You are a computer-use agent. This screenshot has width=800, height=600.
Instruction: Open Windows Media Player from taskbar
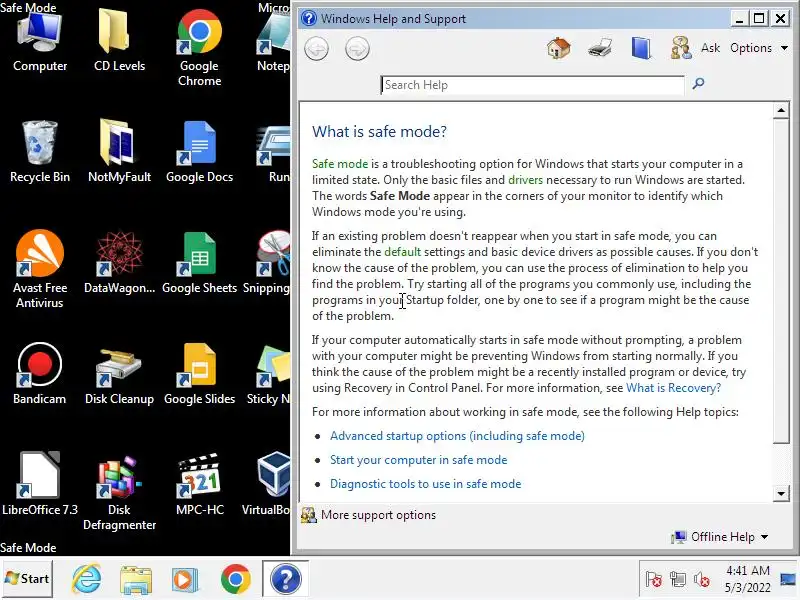[185, 580]
